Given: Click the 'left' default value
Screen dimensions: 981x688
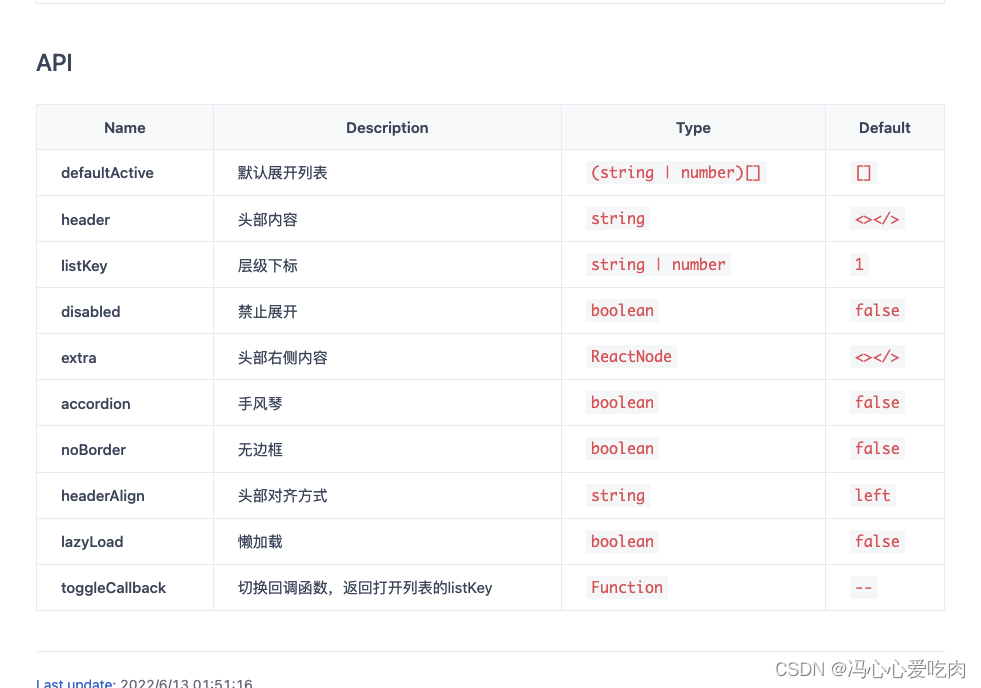Looking at the screenshot, I should pos(873,495).
